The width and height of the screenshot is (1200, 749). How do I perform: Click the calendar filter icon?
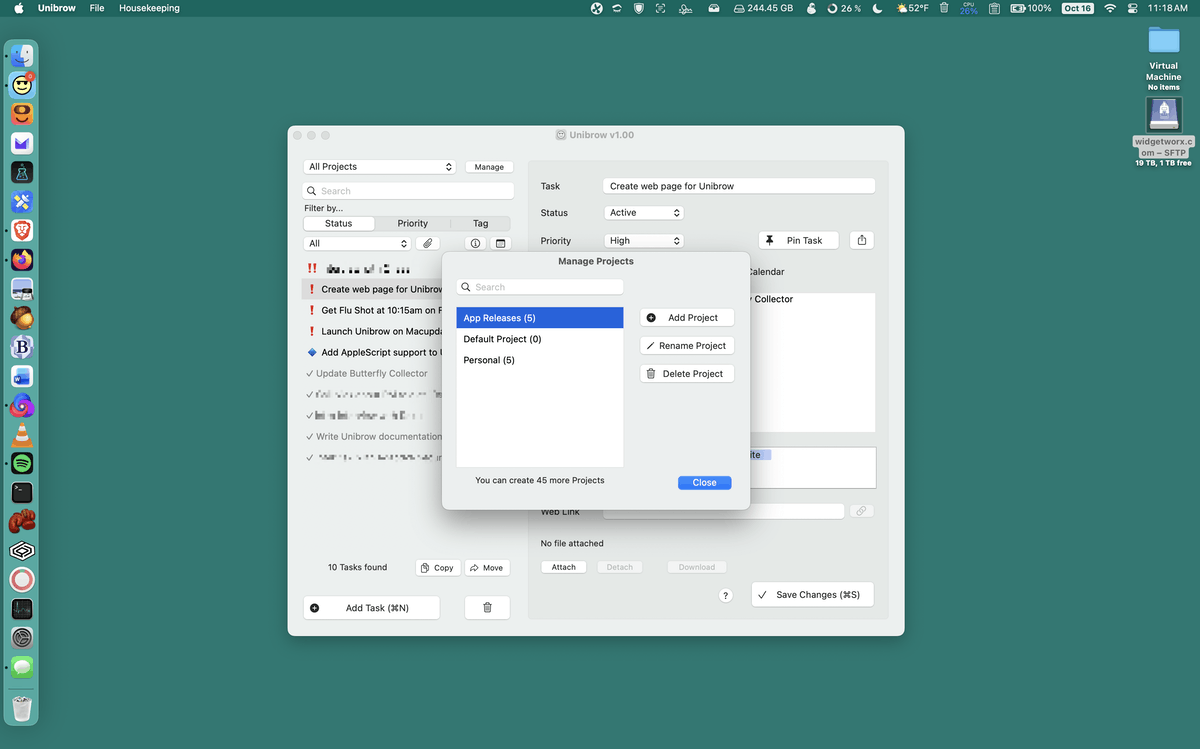501,243
